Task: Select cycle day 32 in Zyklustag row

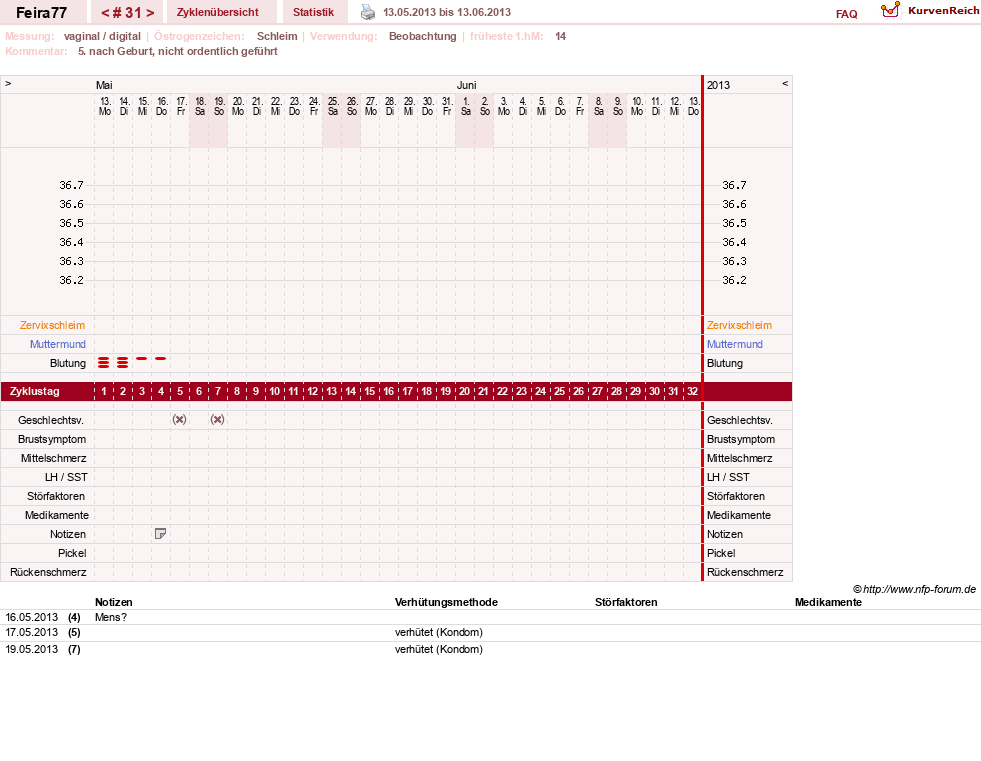Action: coord(692,391)
